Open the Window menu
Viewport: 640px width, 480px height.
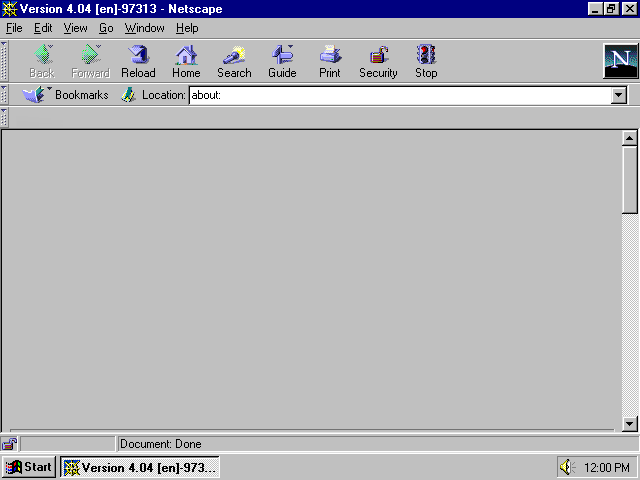click(x=144, y=28)
